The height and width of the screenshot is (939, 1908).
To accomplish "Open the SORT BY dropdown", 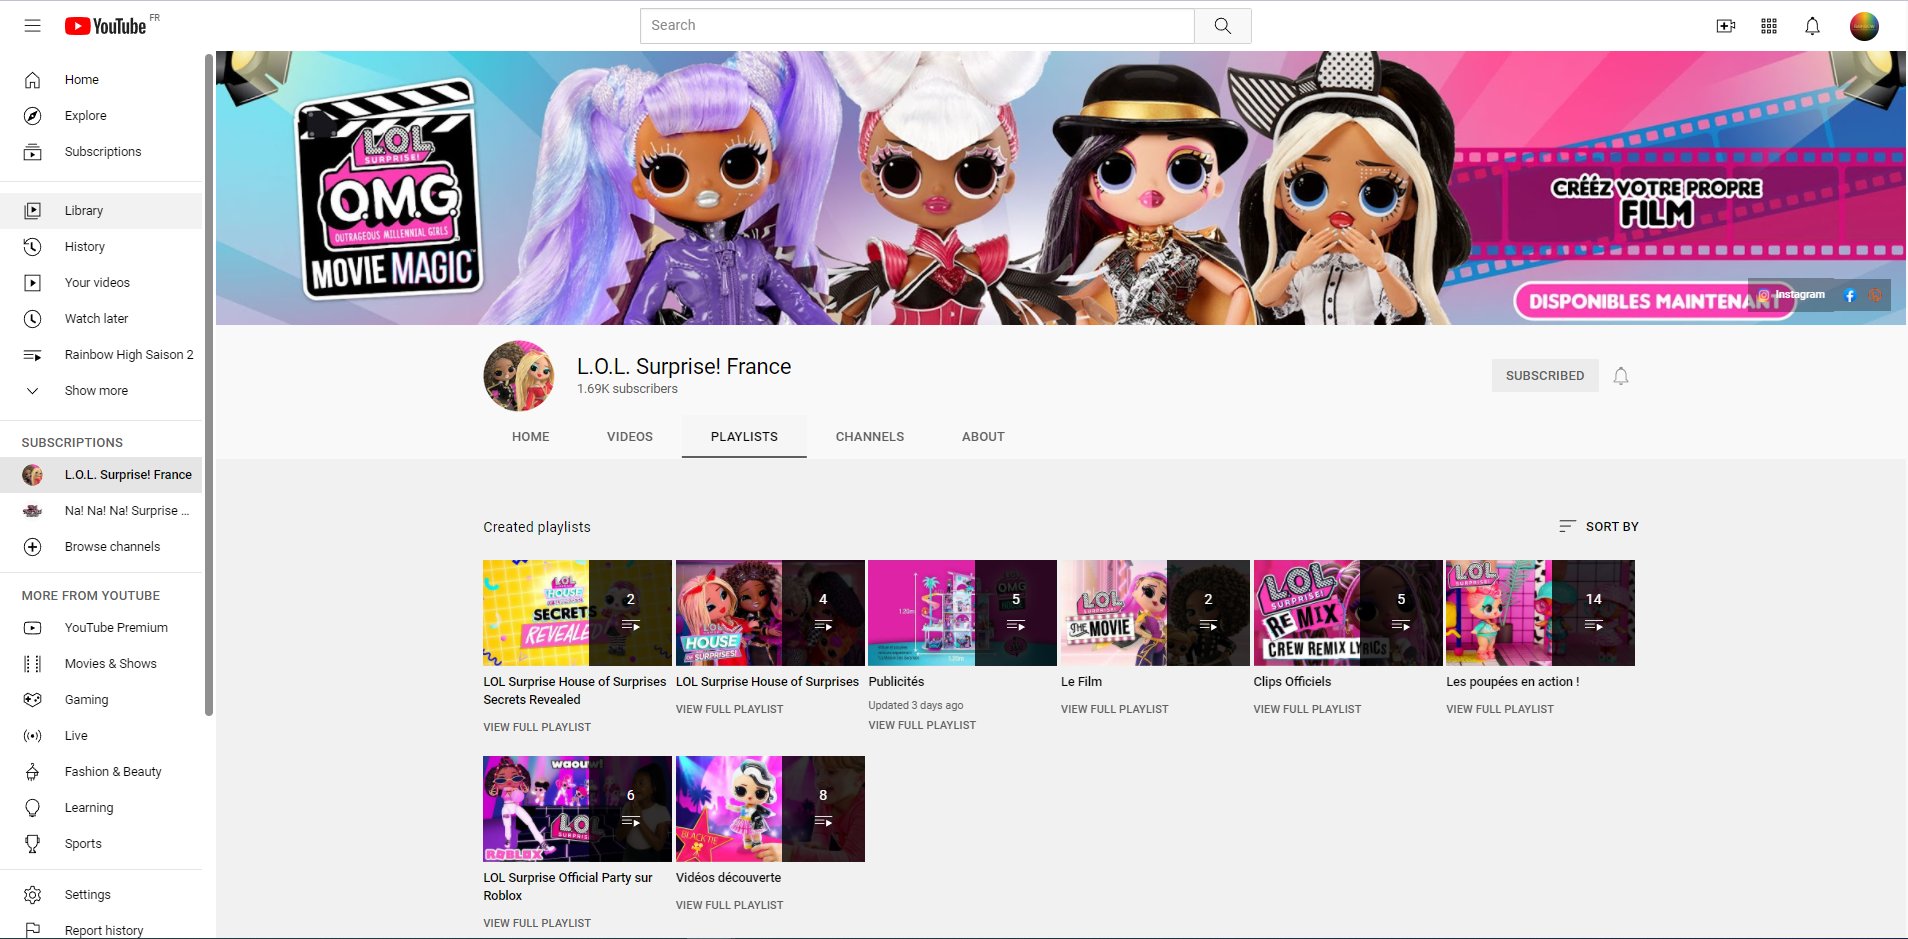I will click(1598, 527).
